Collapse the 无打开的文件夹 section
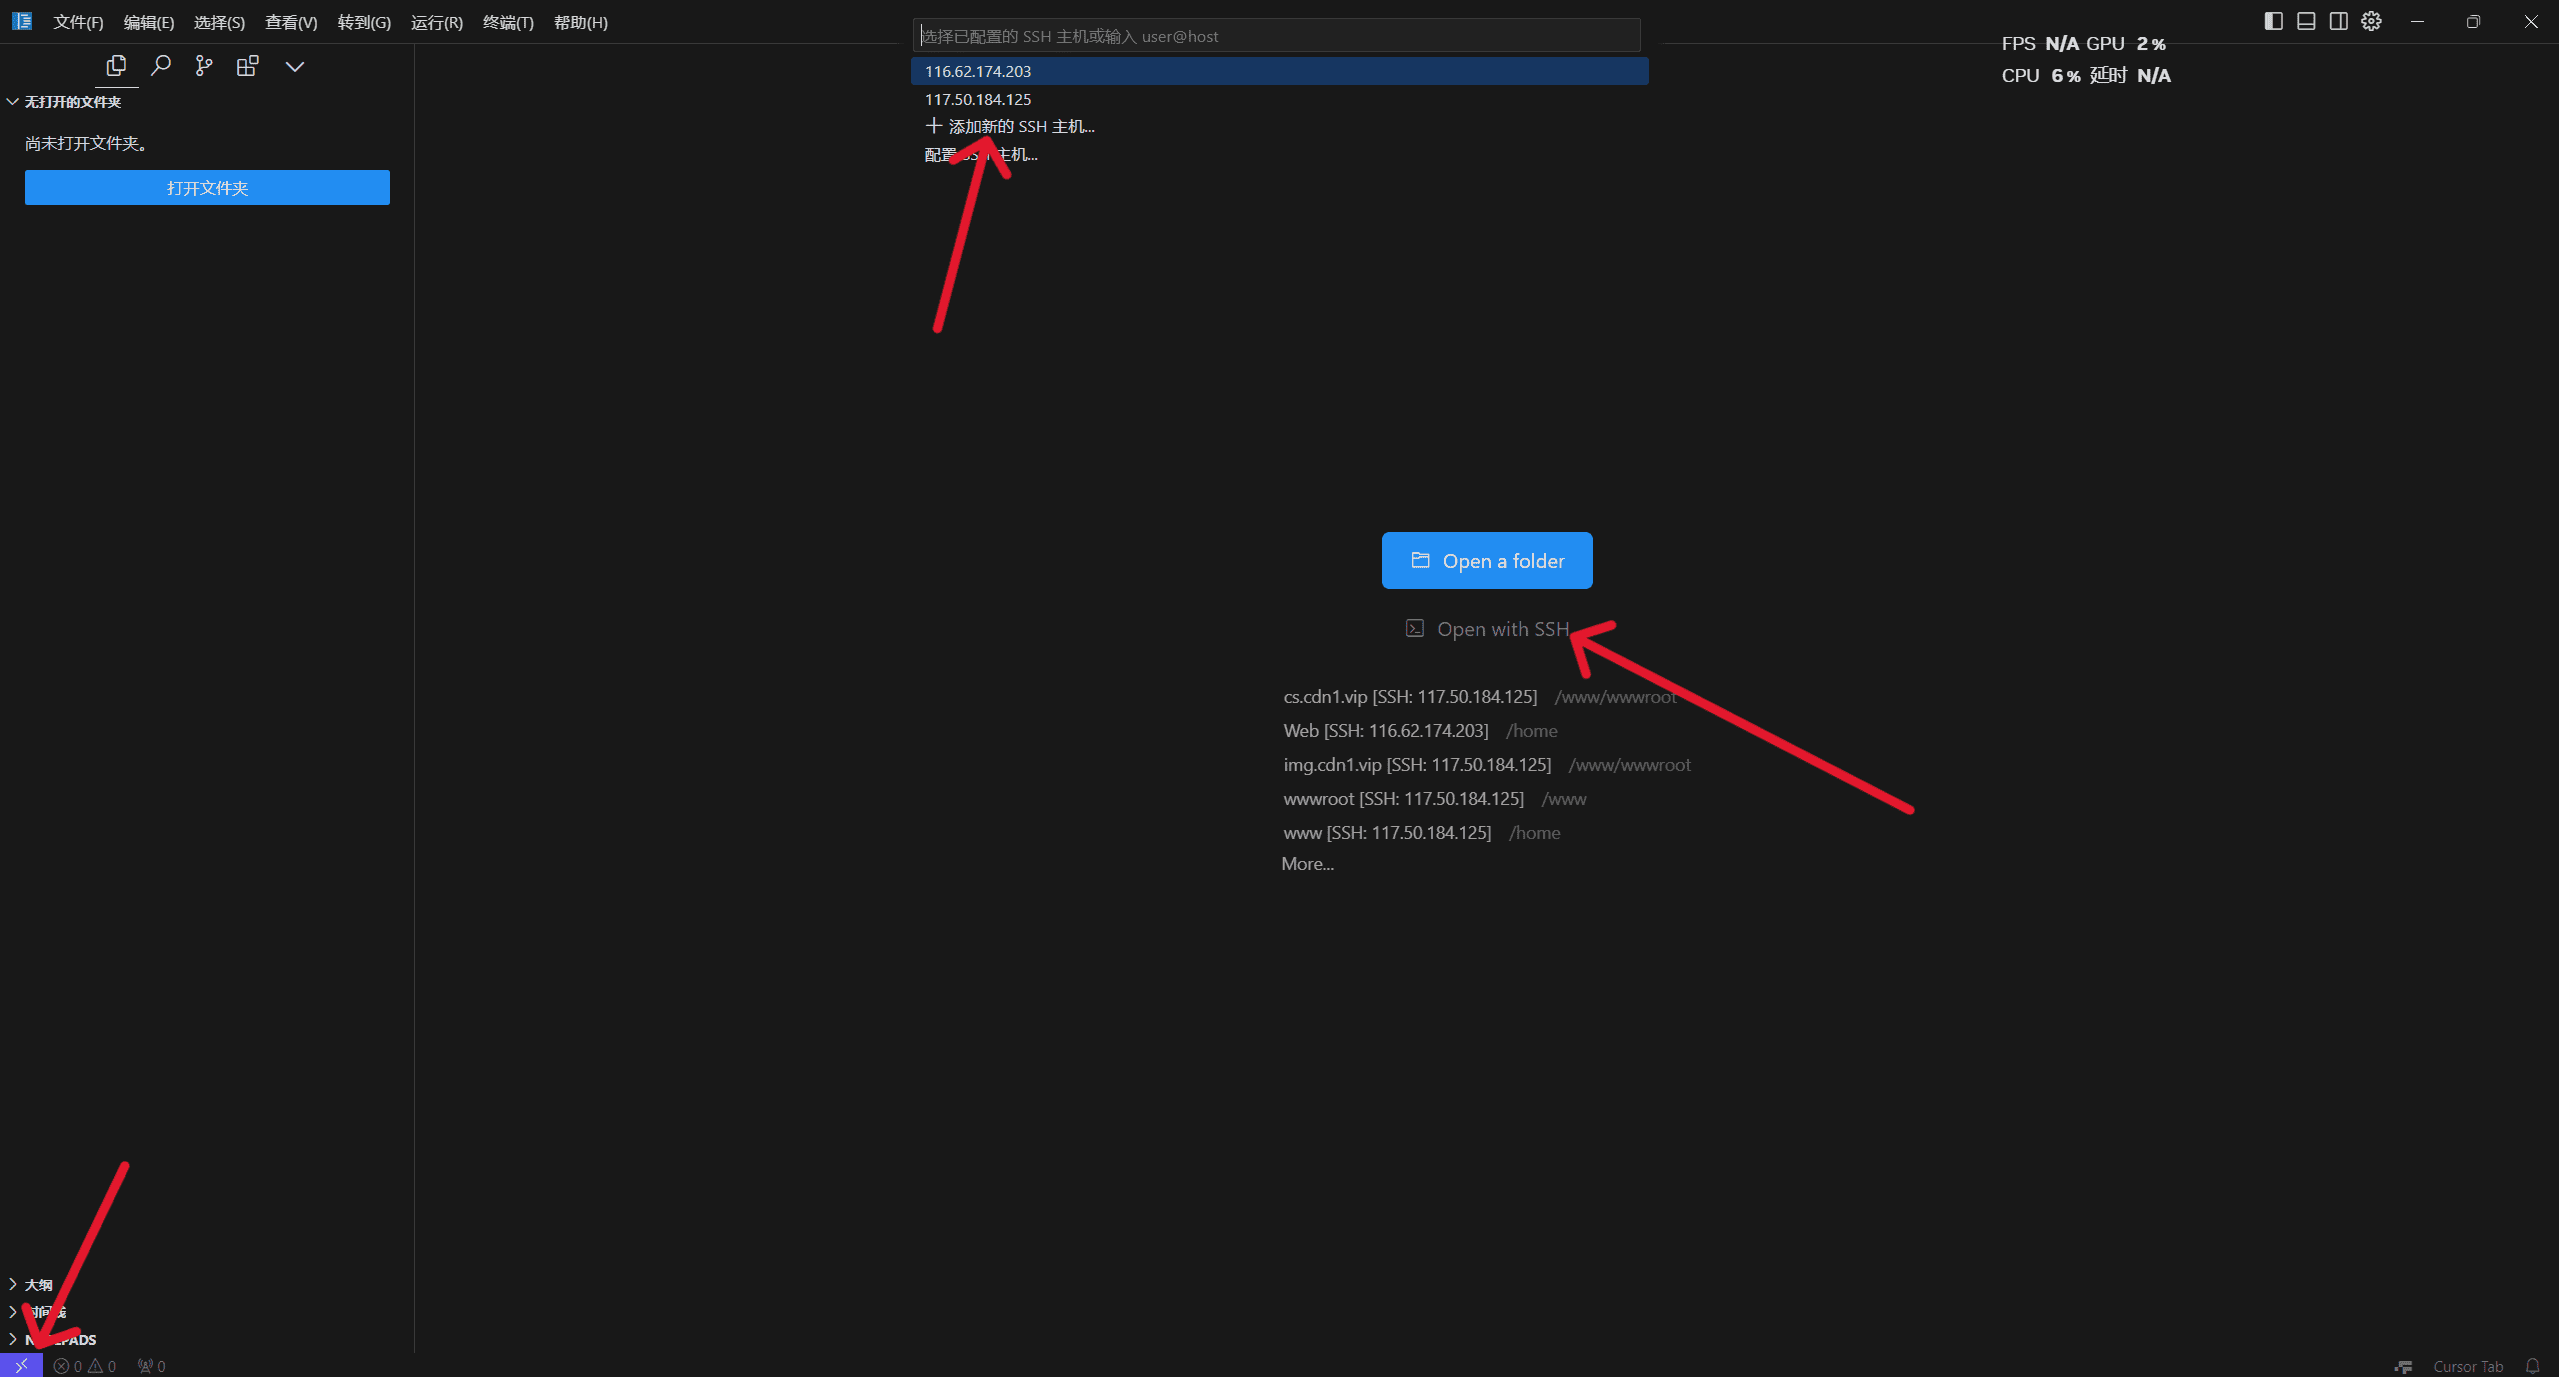The width and height of the screenshot is (2559, 1377). coord(72,102)
